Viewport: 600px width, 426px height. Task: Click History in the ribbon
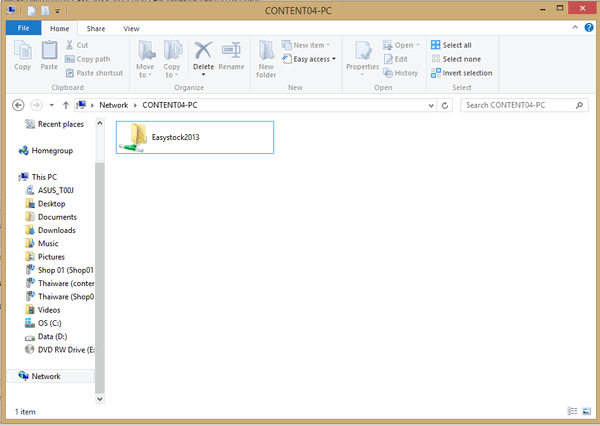[400, 73]
